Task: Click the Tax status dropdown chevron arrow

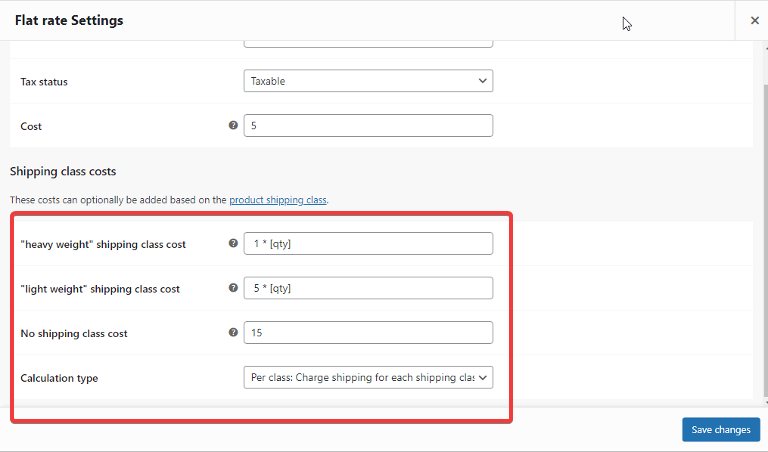Action: tap(482, 81)
